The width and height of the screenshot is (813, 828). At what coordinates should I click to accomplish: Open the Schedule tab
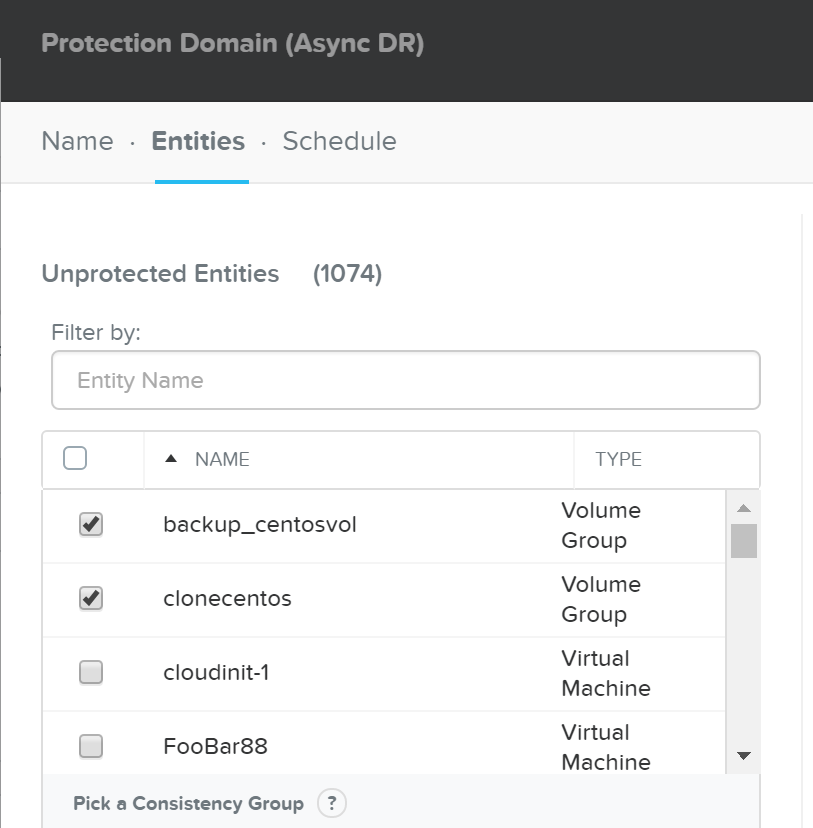tap(338, 141)
